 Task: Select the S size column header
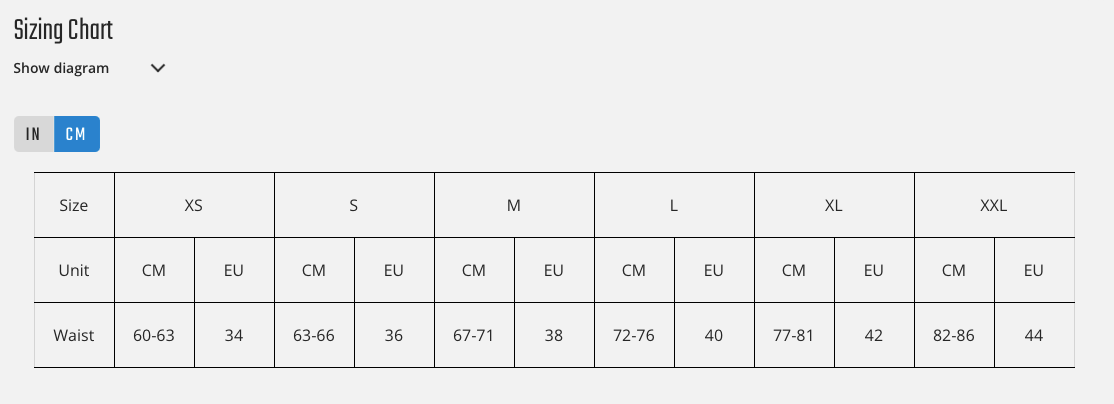point(354,205)
